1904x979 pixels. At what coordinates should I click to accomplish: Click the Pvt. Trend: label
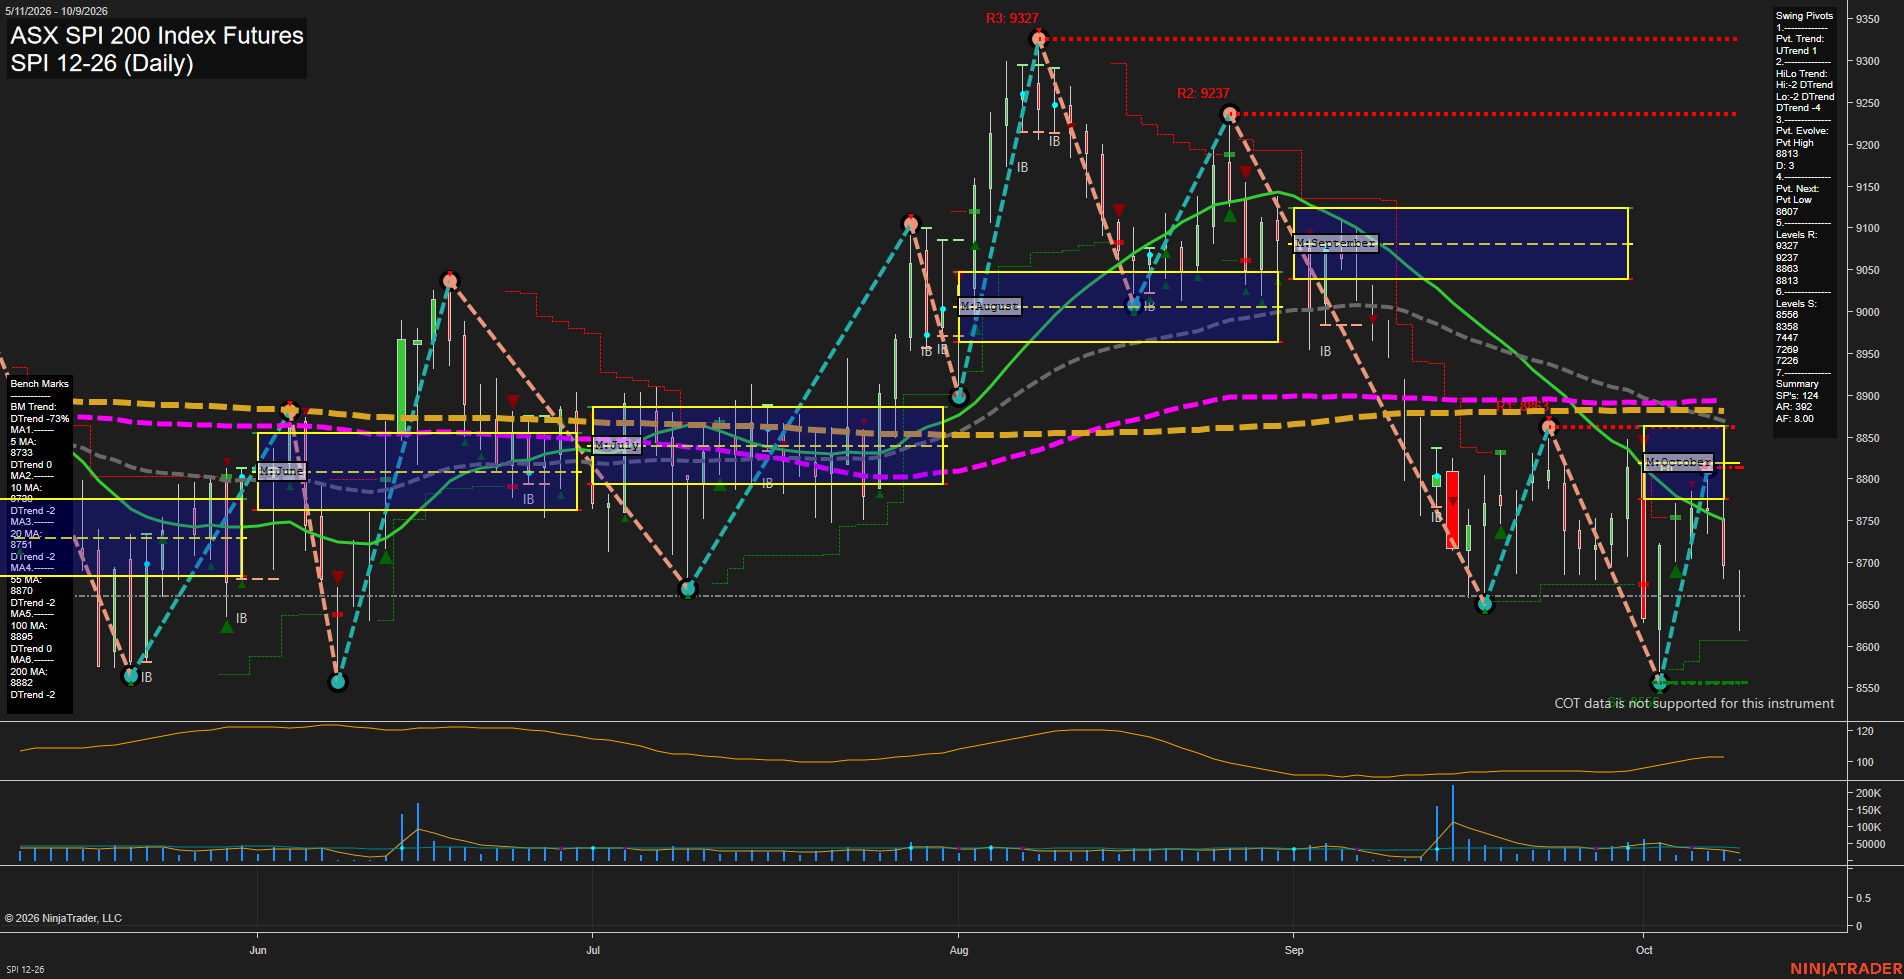(1800, 39)
